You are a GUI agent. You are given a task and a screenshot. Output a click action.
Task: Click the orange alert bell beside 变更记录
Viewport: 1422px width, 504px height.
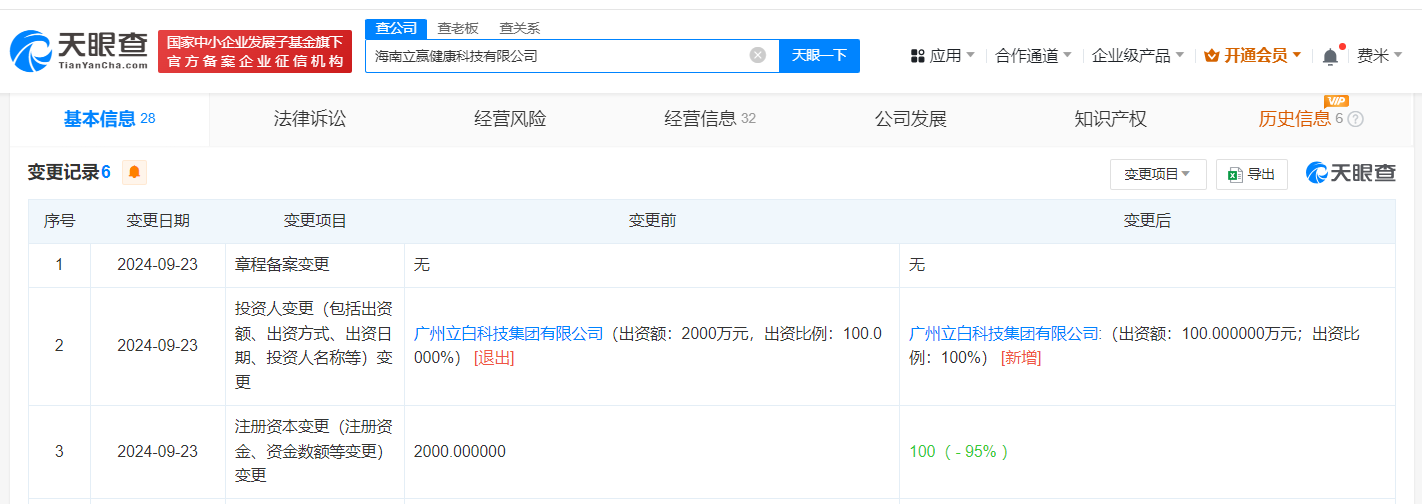point(135,173)
